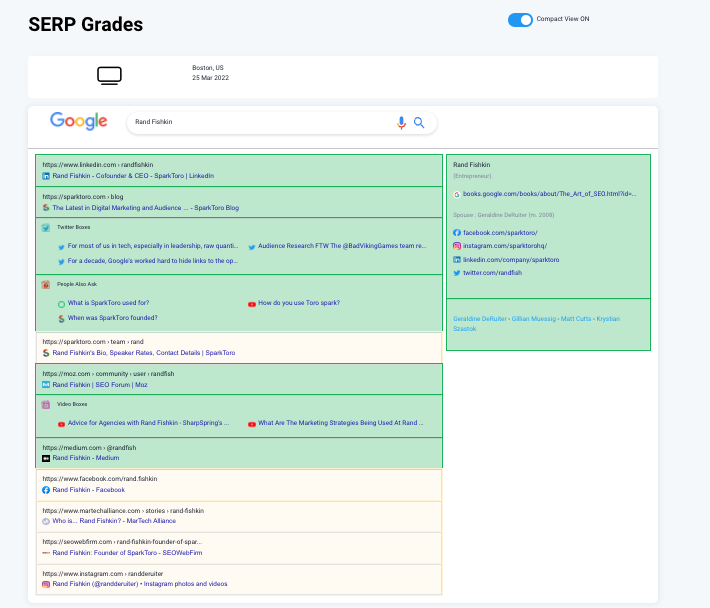Click 'Boston, US' location text

pyautogui.click(x=208, y=68)
